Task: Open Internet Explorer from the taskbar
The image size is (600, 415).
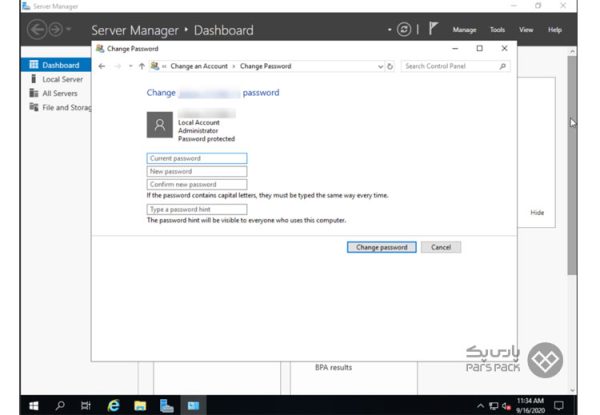Action: click(x=113, y=405)
